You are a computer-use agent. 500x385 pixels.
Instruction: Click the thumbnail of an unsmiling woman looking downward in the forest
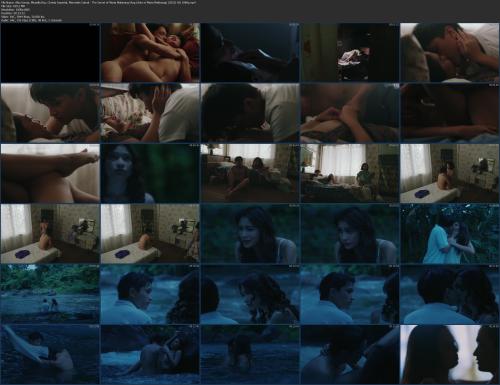point(350,234)
